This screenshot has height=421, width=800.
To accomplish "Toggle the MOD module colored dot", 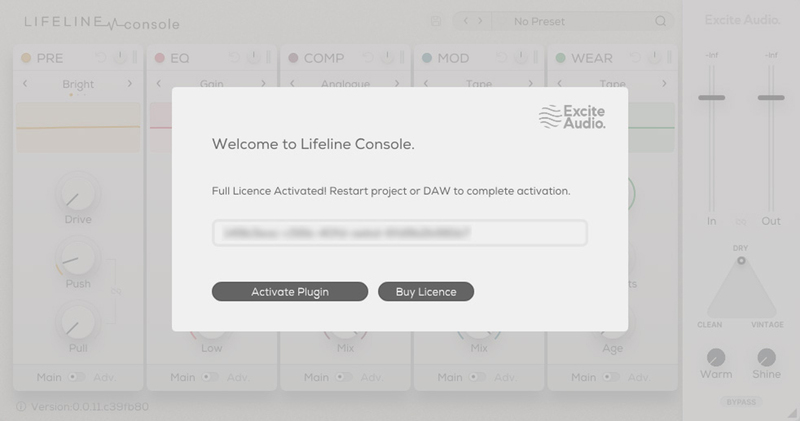I will pyautogui.click(x=427, y=58).
